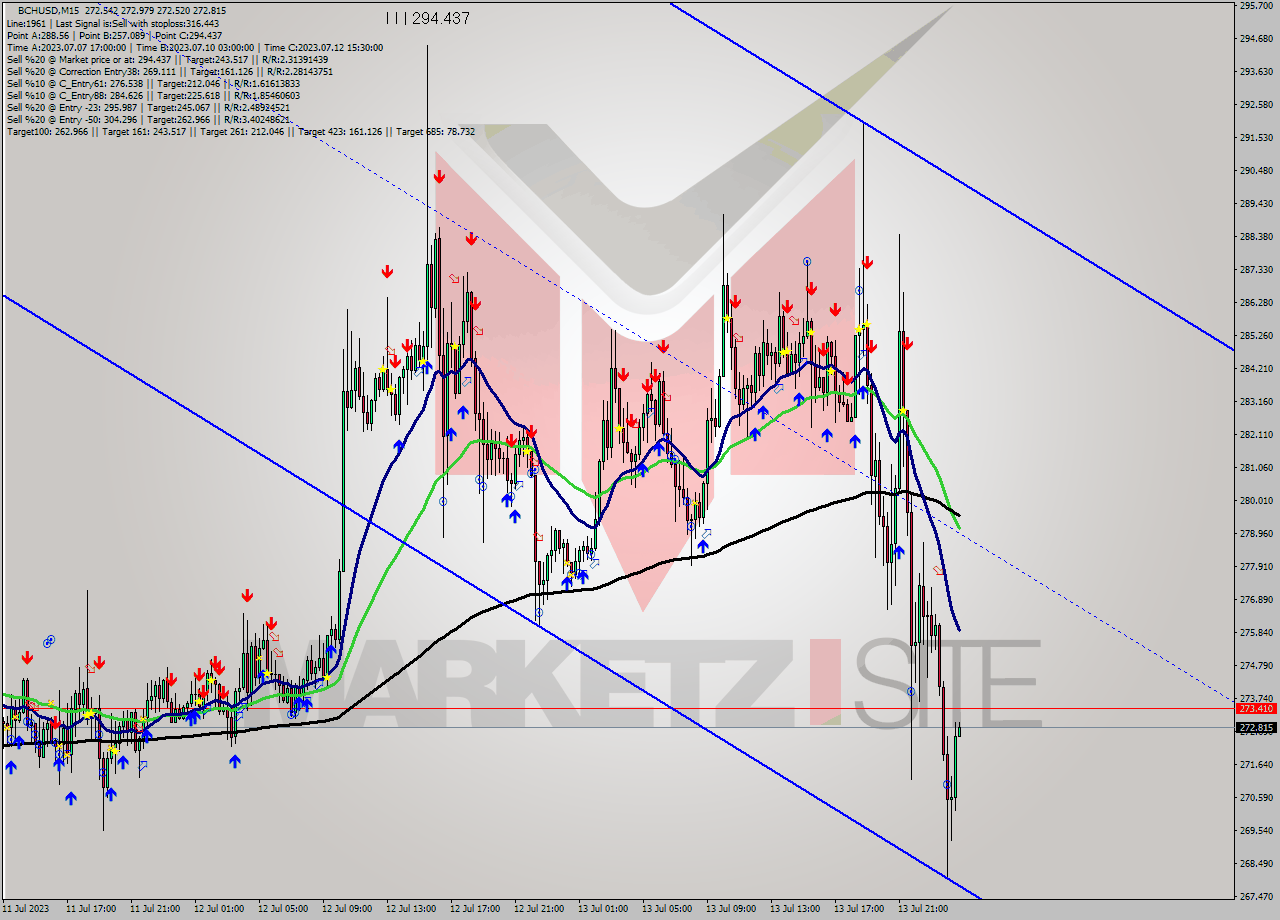1280x920 pixels.
Task: Click the 285.260 price axis label
Action: (1256, 336)
